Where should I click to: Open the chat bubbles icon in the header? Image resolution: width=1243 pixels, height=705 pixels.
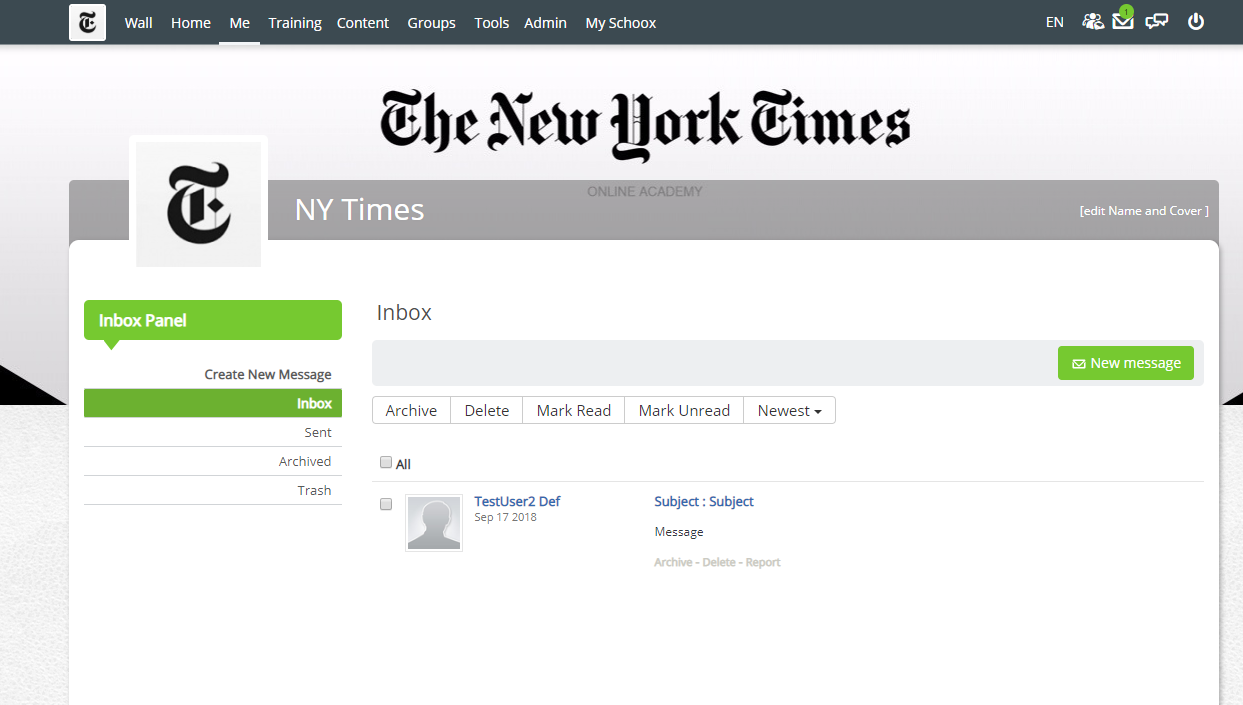(x=1157, y=21)
